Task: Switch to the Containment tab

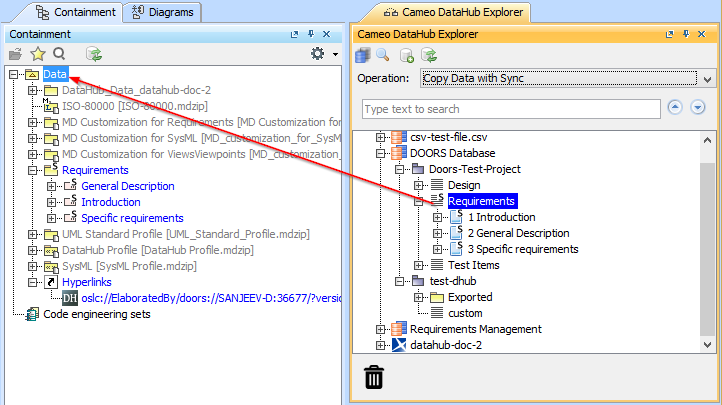Action: 76,12
